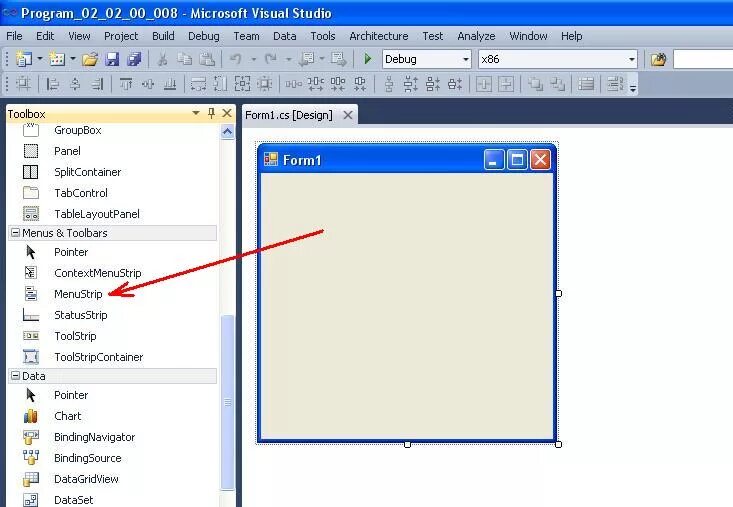Click the Make Same Width icon
Viewport: 733px width, 507px height.
(198, 85)
